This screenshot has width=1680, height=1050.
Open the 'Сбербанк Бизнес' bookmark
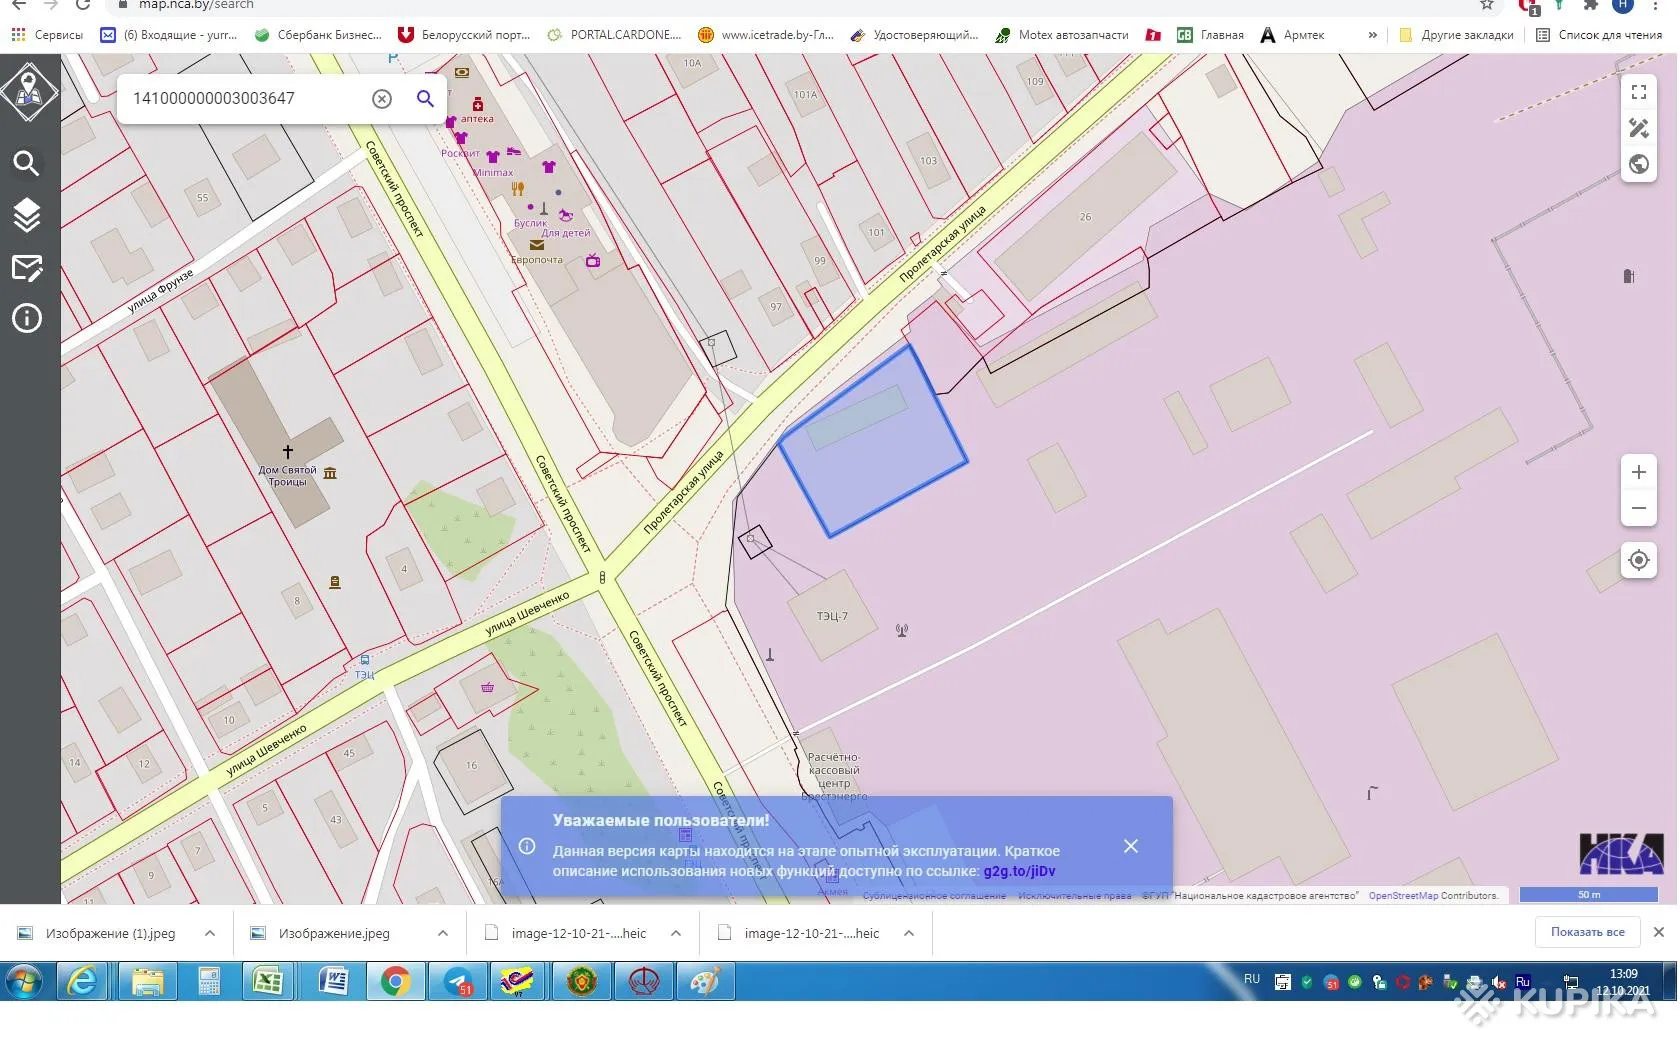[318, 35]
